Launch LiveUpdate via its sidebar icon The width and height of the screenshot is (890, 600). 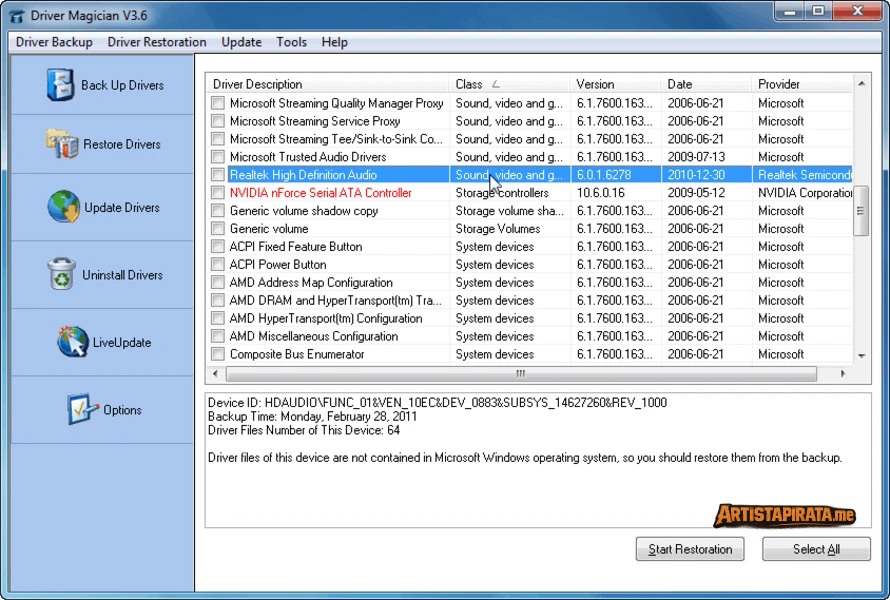(71, 342)
